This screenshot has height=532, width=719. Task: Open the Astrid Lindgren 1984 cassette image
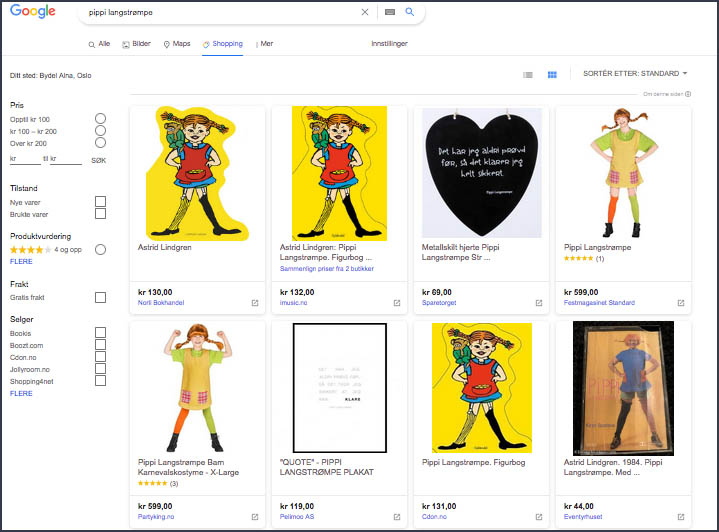624,388
